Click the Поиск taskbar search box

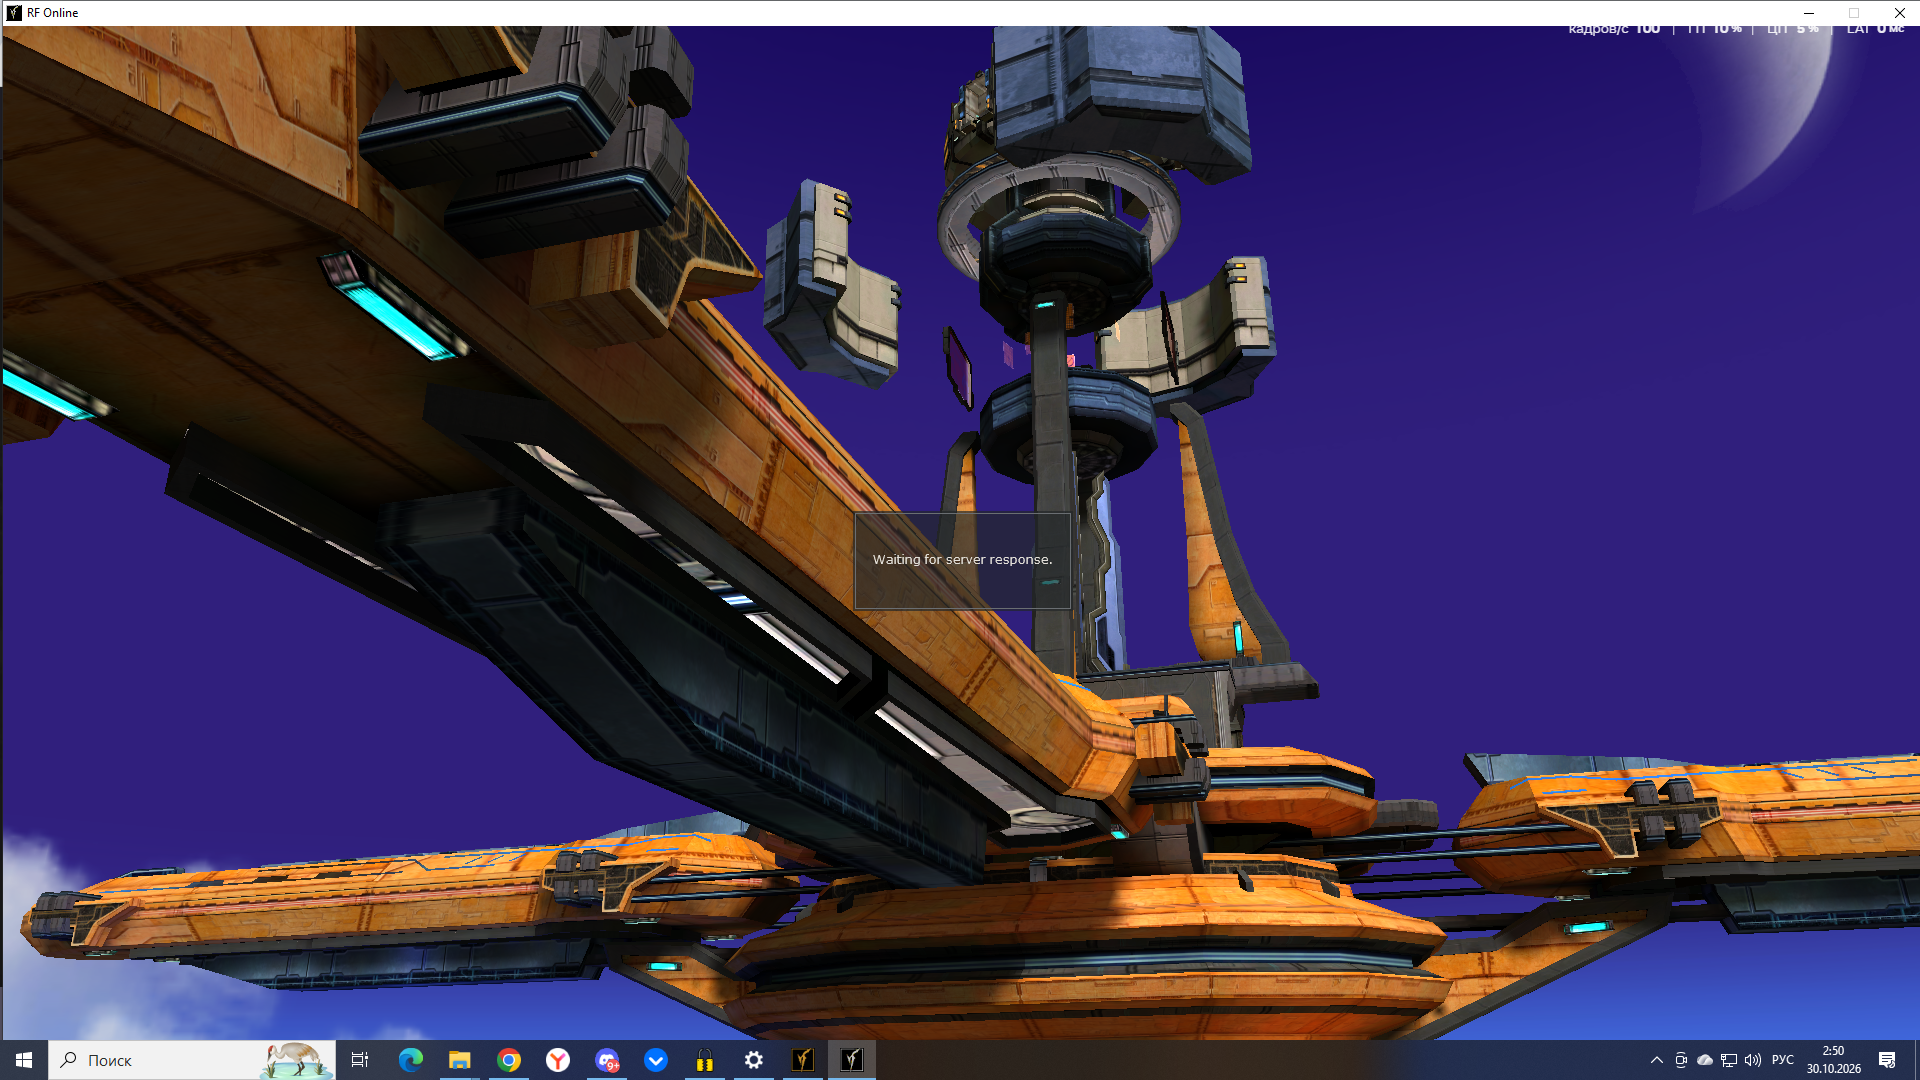[x=192, y=1060]
